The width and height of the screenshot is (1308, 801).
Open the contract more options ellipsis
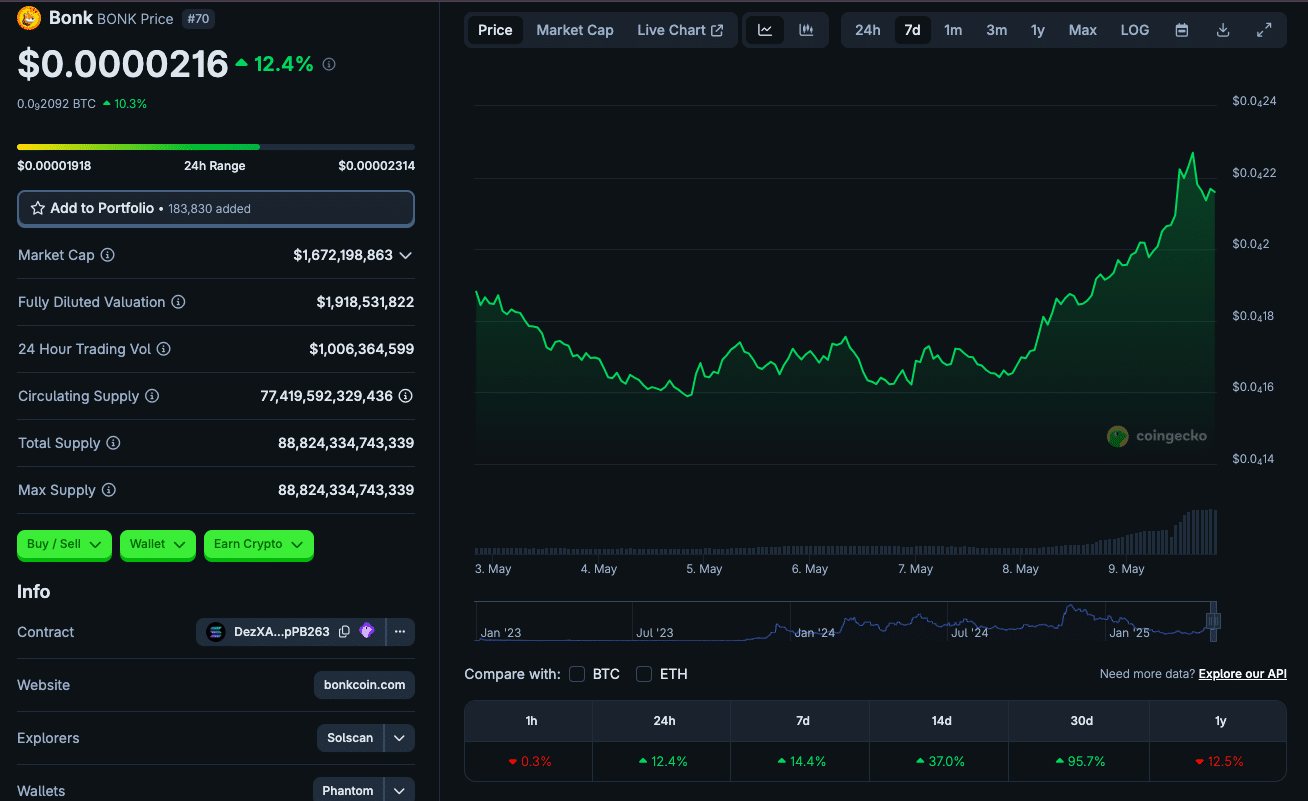(x=399, y=632)
